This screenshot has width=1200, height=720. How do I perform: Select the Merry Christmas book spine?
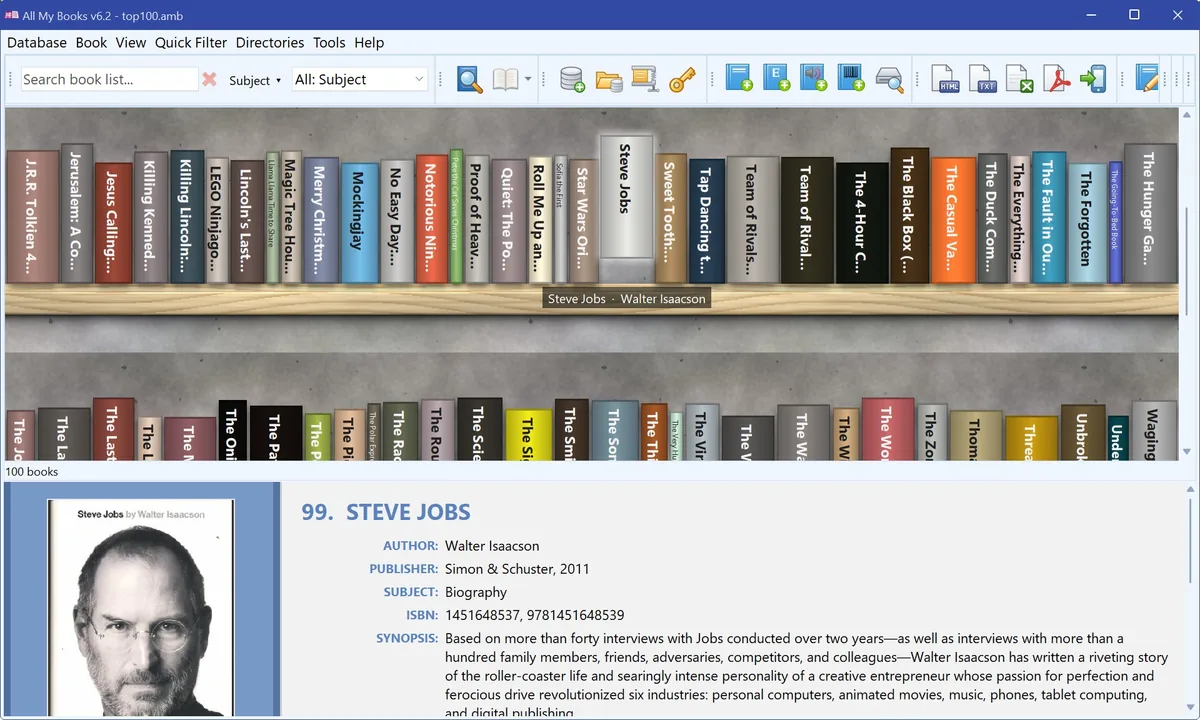(x=321, y=220)
